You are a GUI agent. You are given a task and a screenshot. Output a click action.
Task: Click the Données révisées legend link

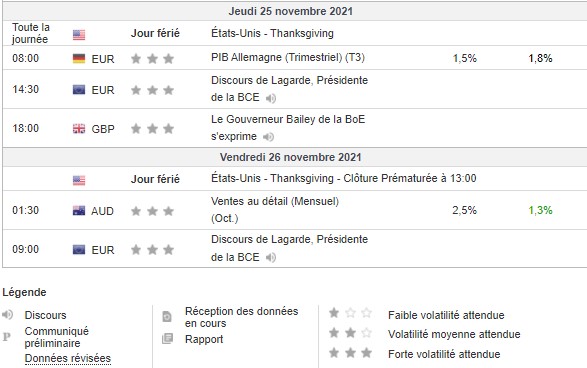(68, 359)
